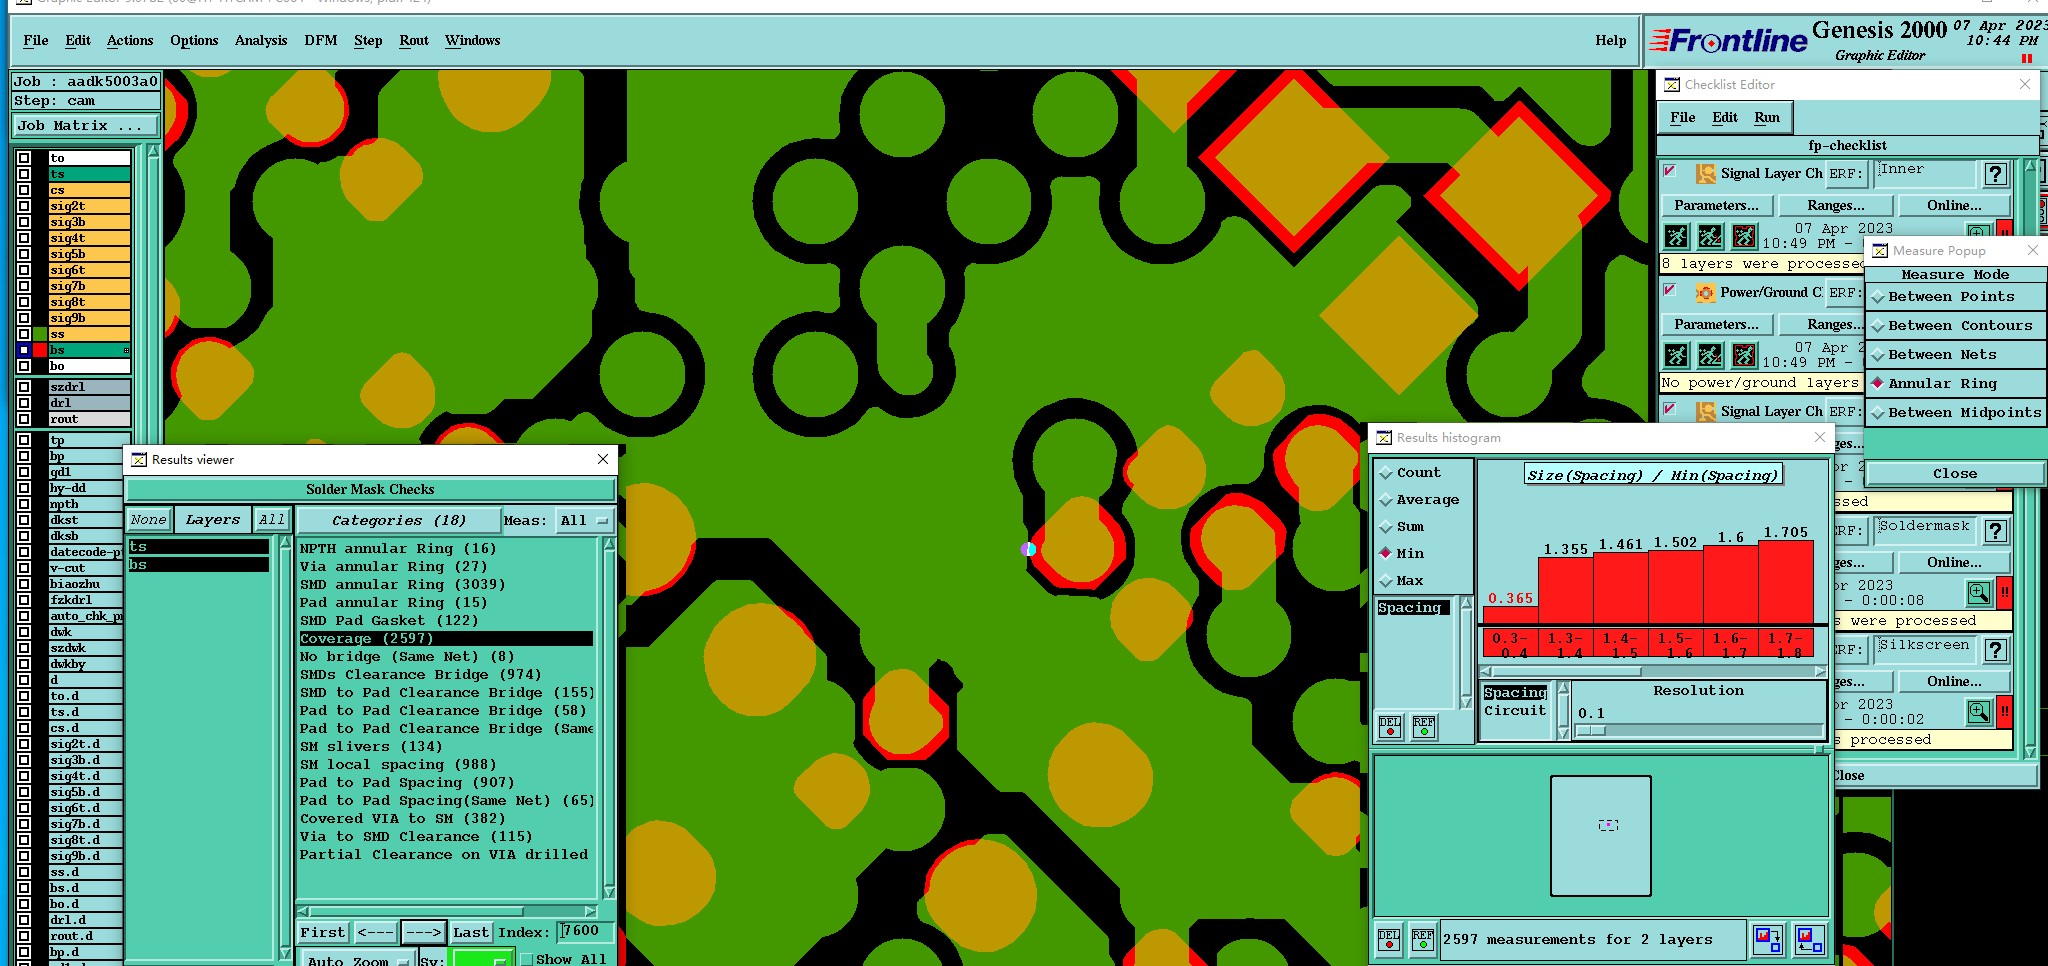The image size is (2048, 966).
Task: Click the Power/Ground Check icon
Action: (x=1705, y=293)
